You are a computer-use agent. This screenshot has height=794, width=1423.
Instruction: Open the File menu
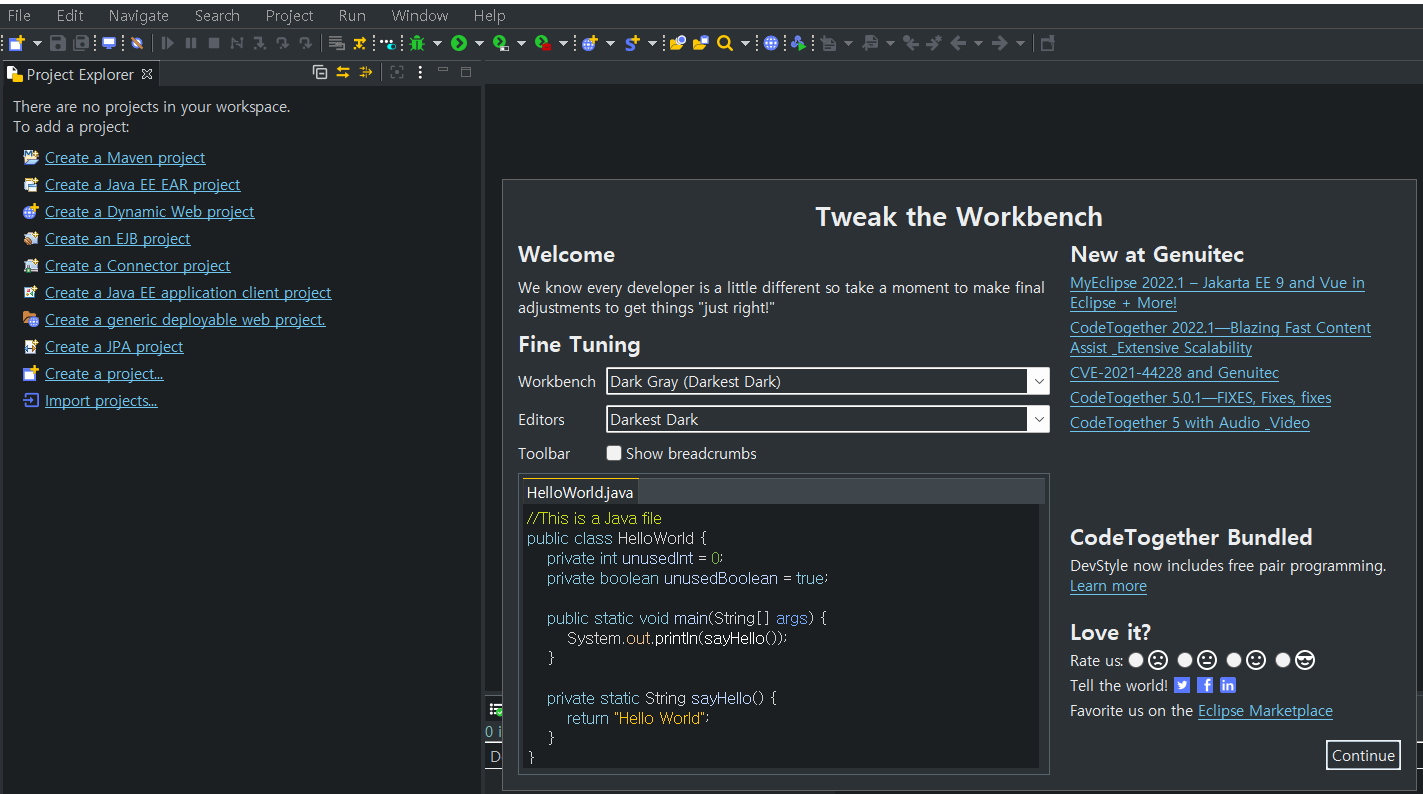coord(19,15)
